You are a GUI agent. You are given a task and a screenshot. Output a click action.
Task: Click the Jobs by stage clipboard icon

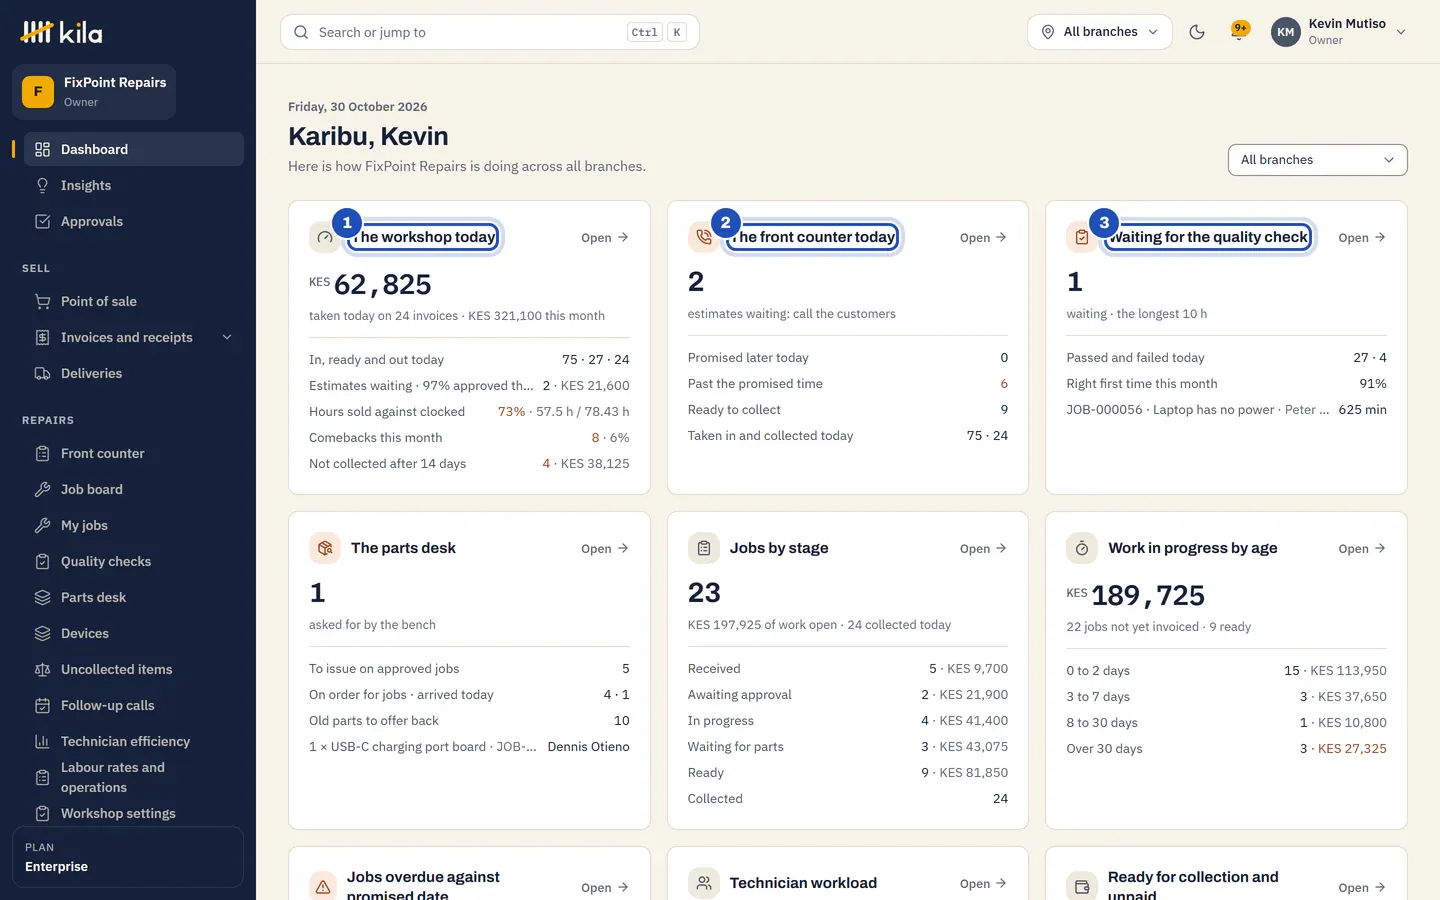click(704, 548)
